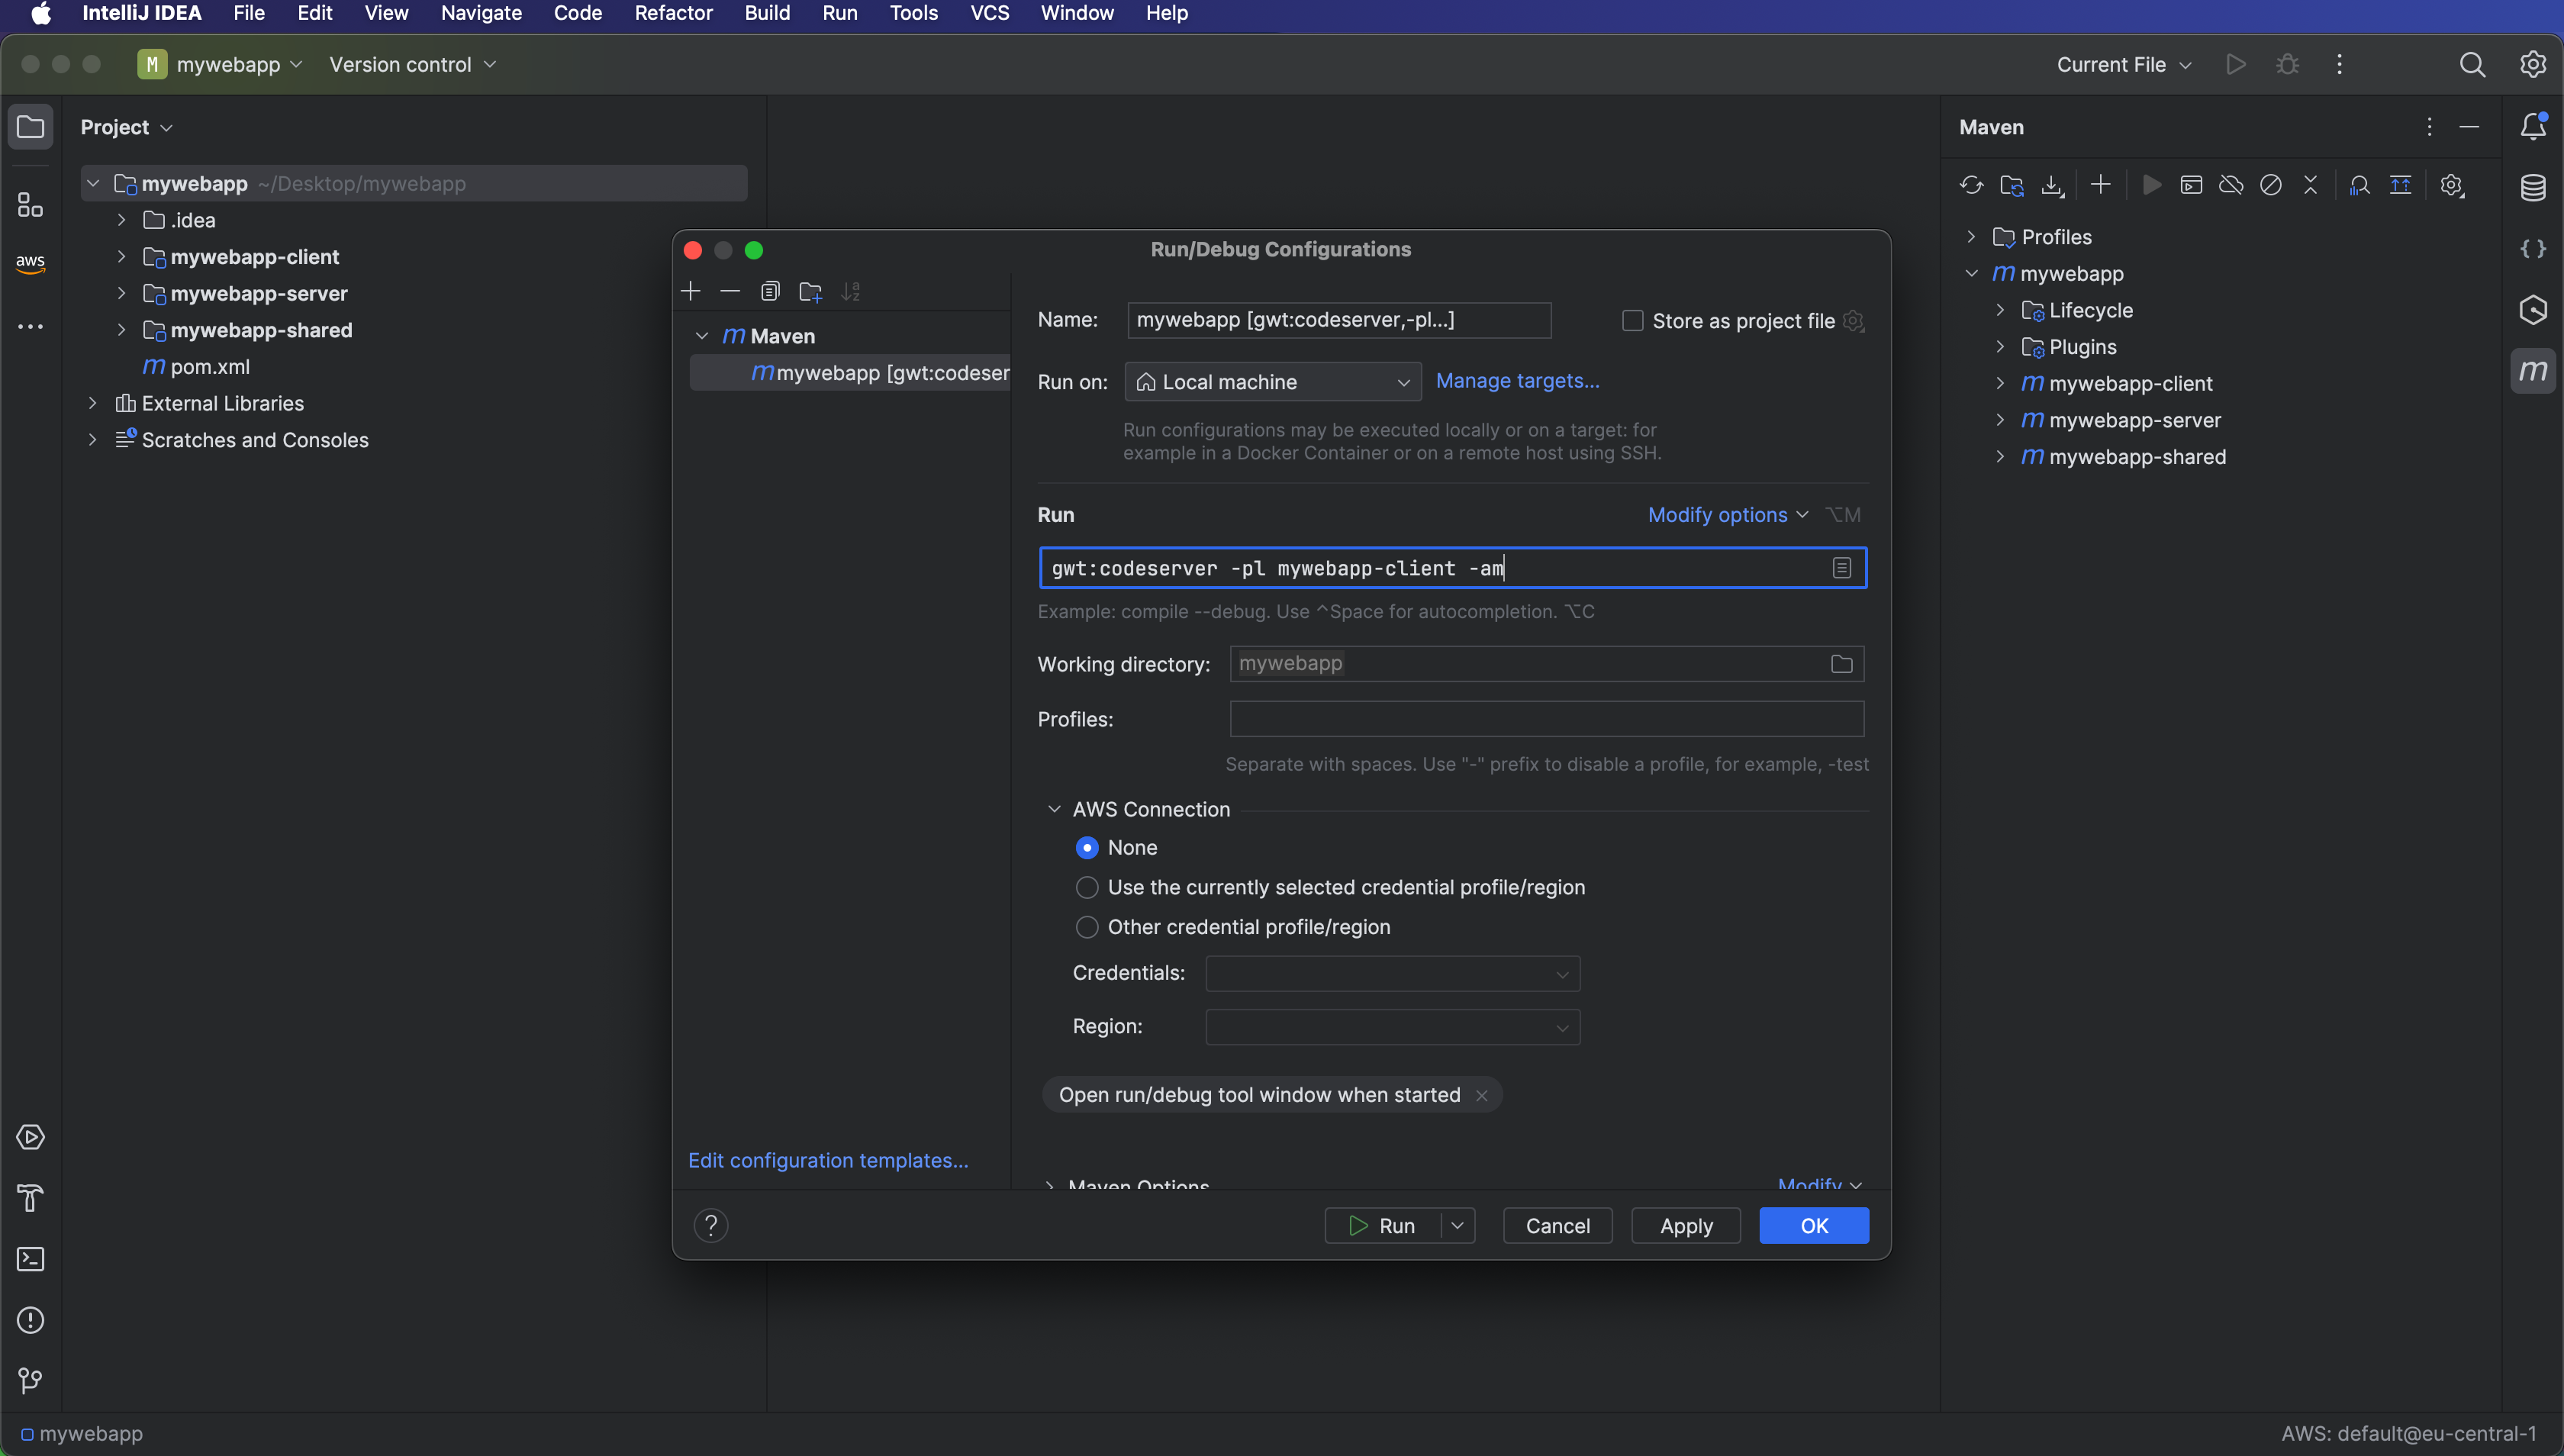Open Manage targets link
The width and height of the screenshot is (2564, 1456).
pyautogui.click(x=1518, y=381)
